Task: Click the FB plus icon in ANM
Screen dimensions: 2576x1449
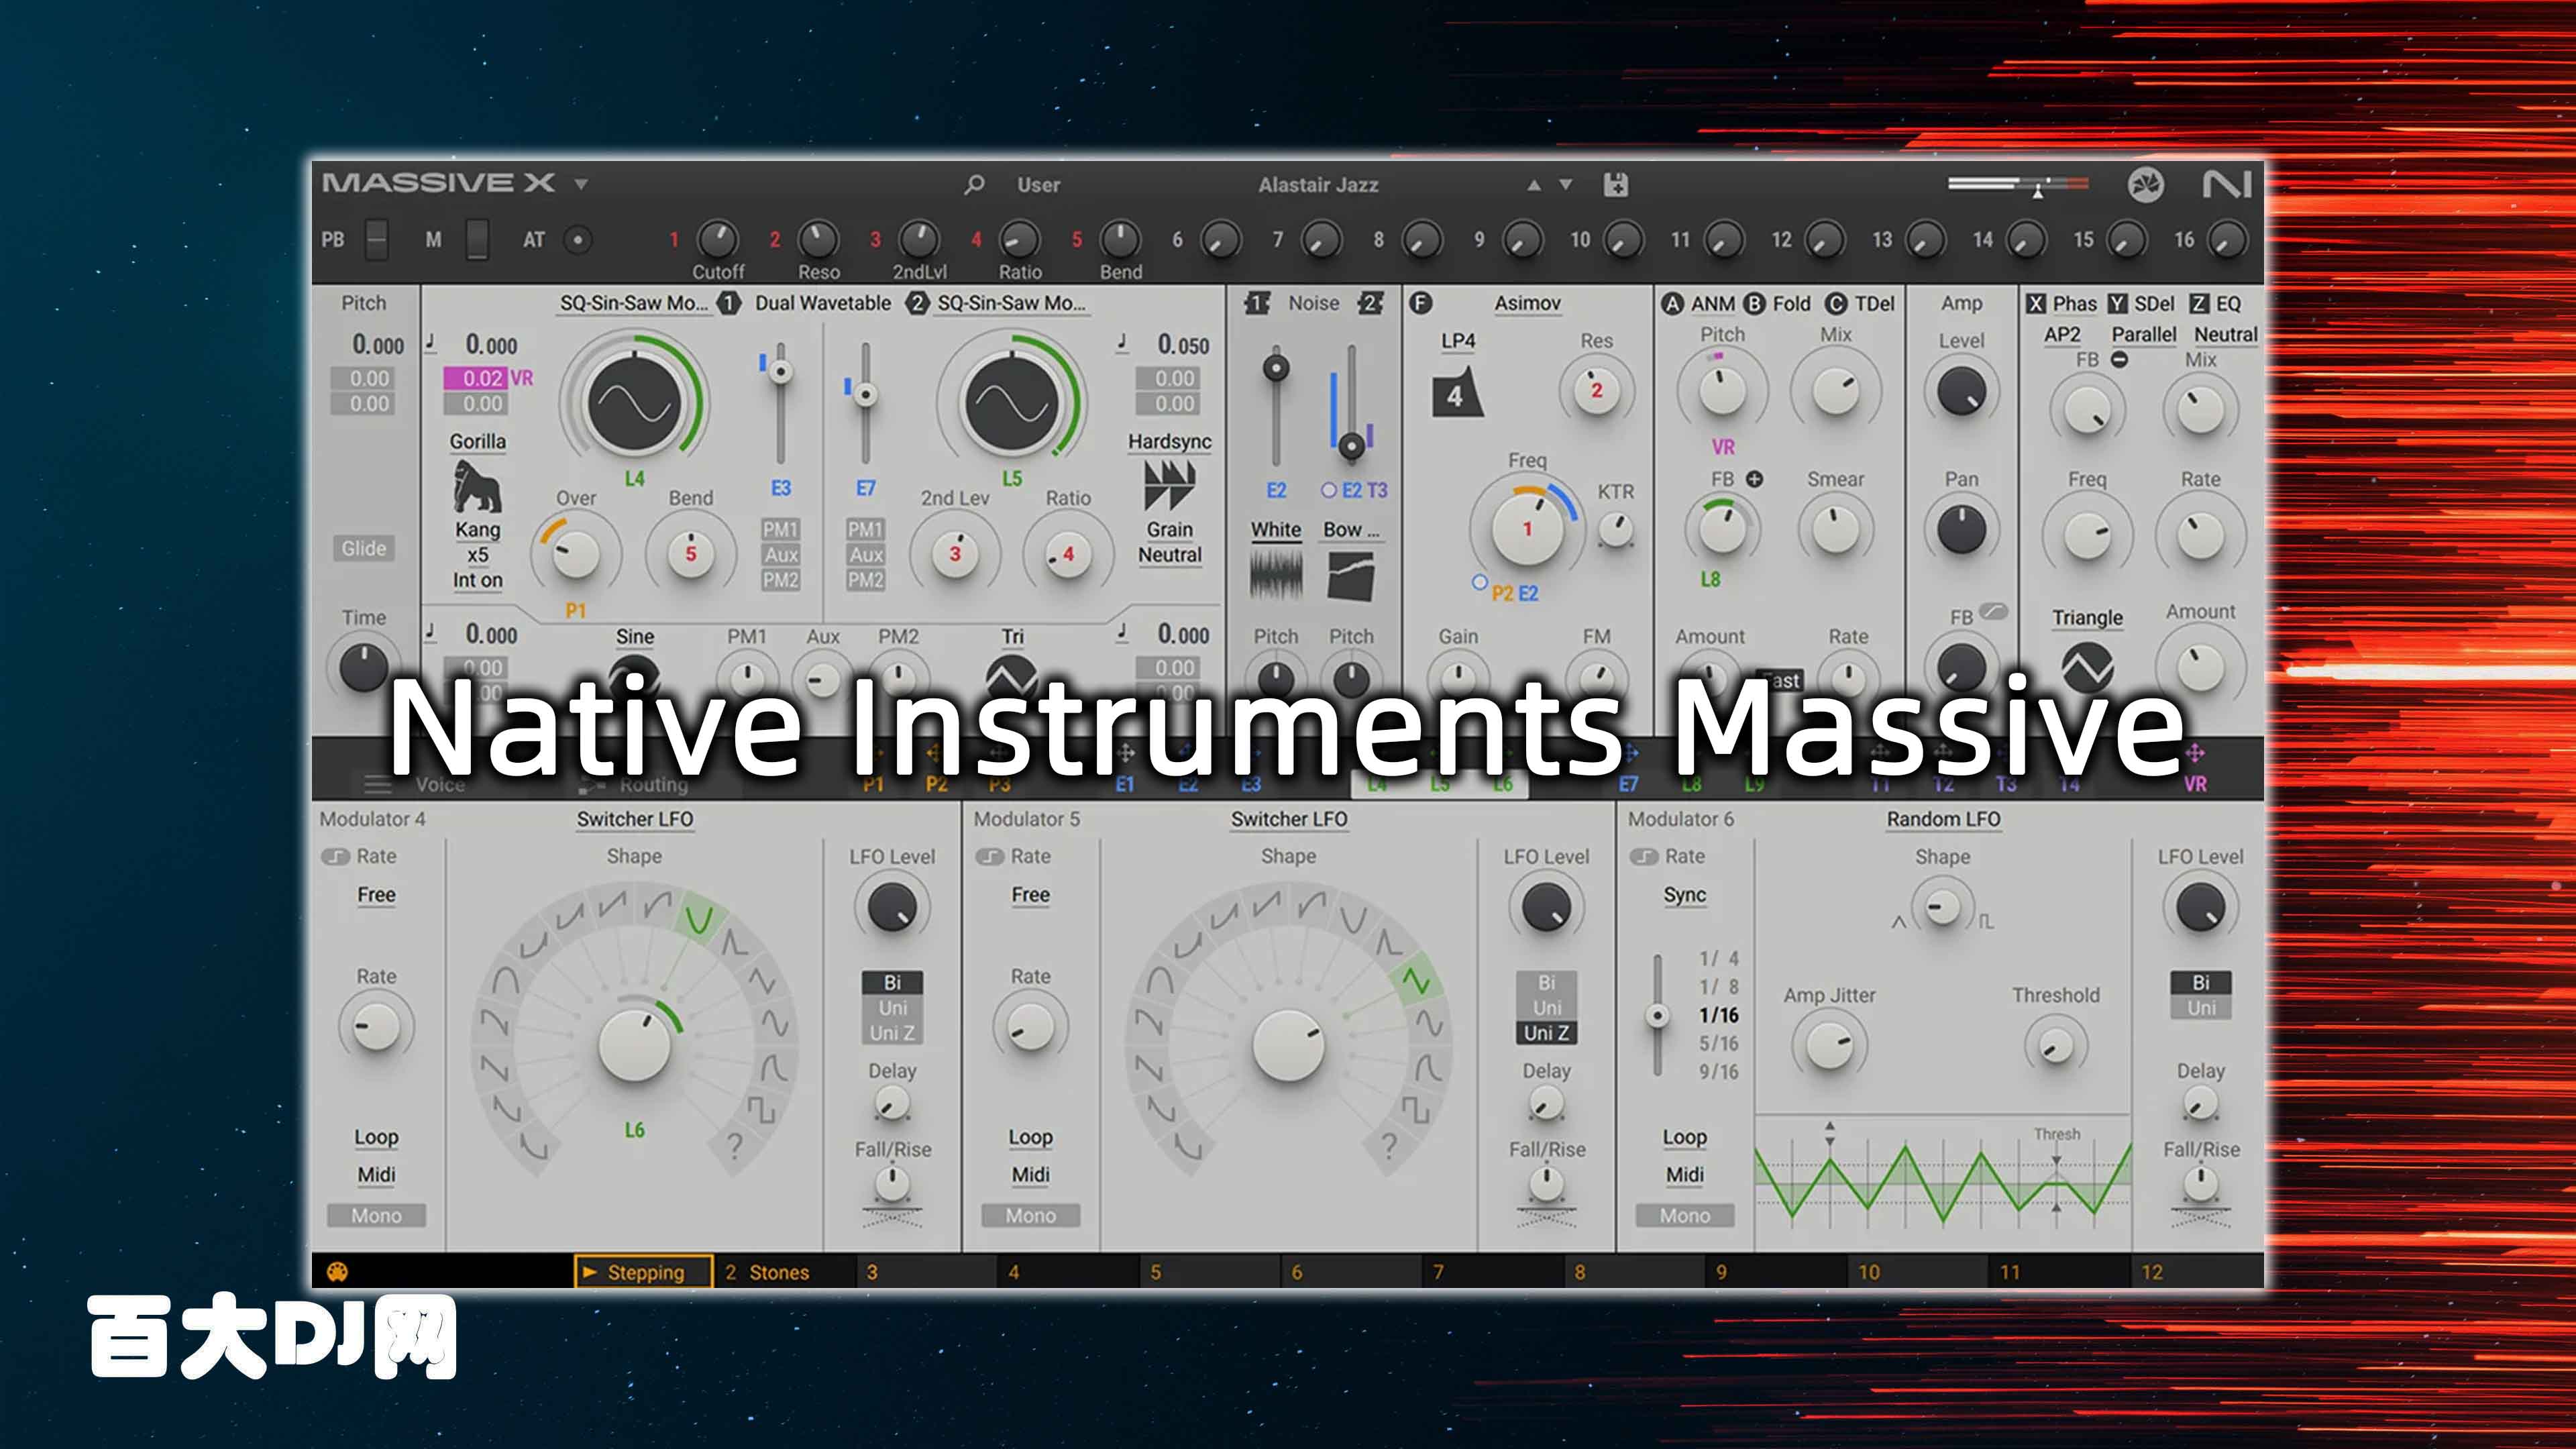Action: click(1754, 479)
